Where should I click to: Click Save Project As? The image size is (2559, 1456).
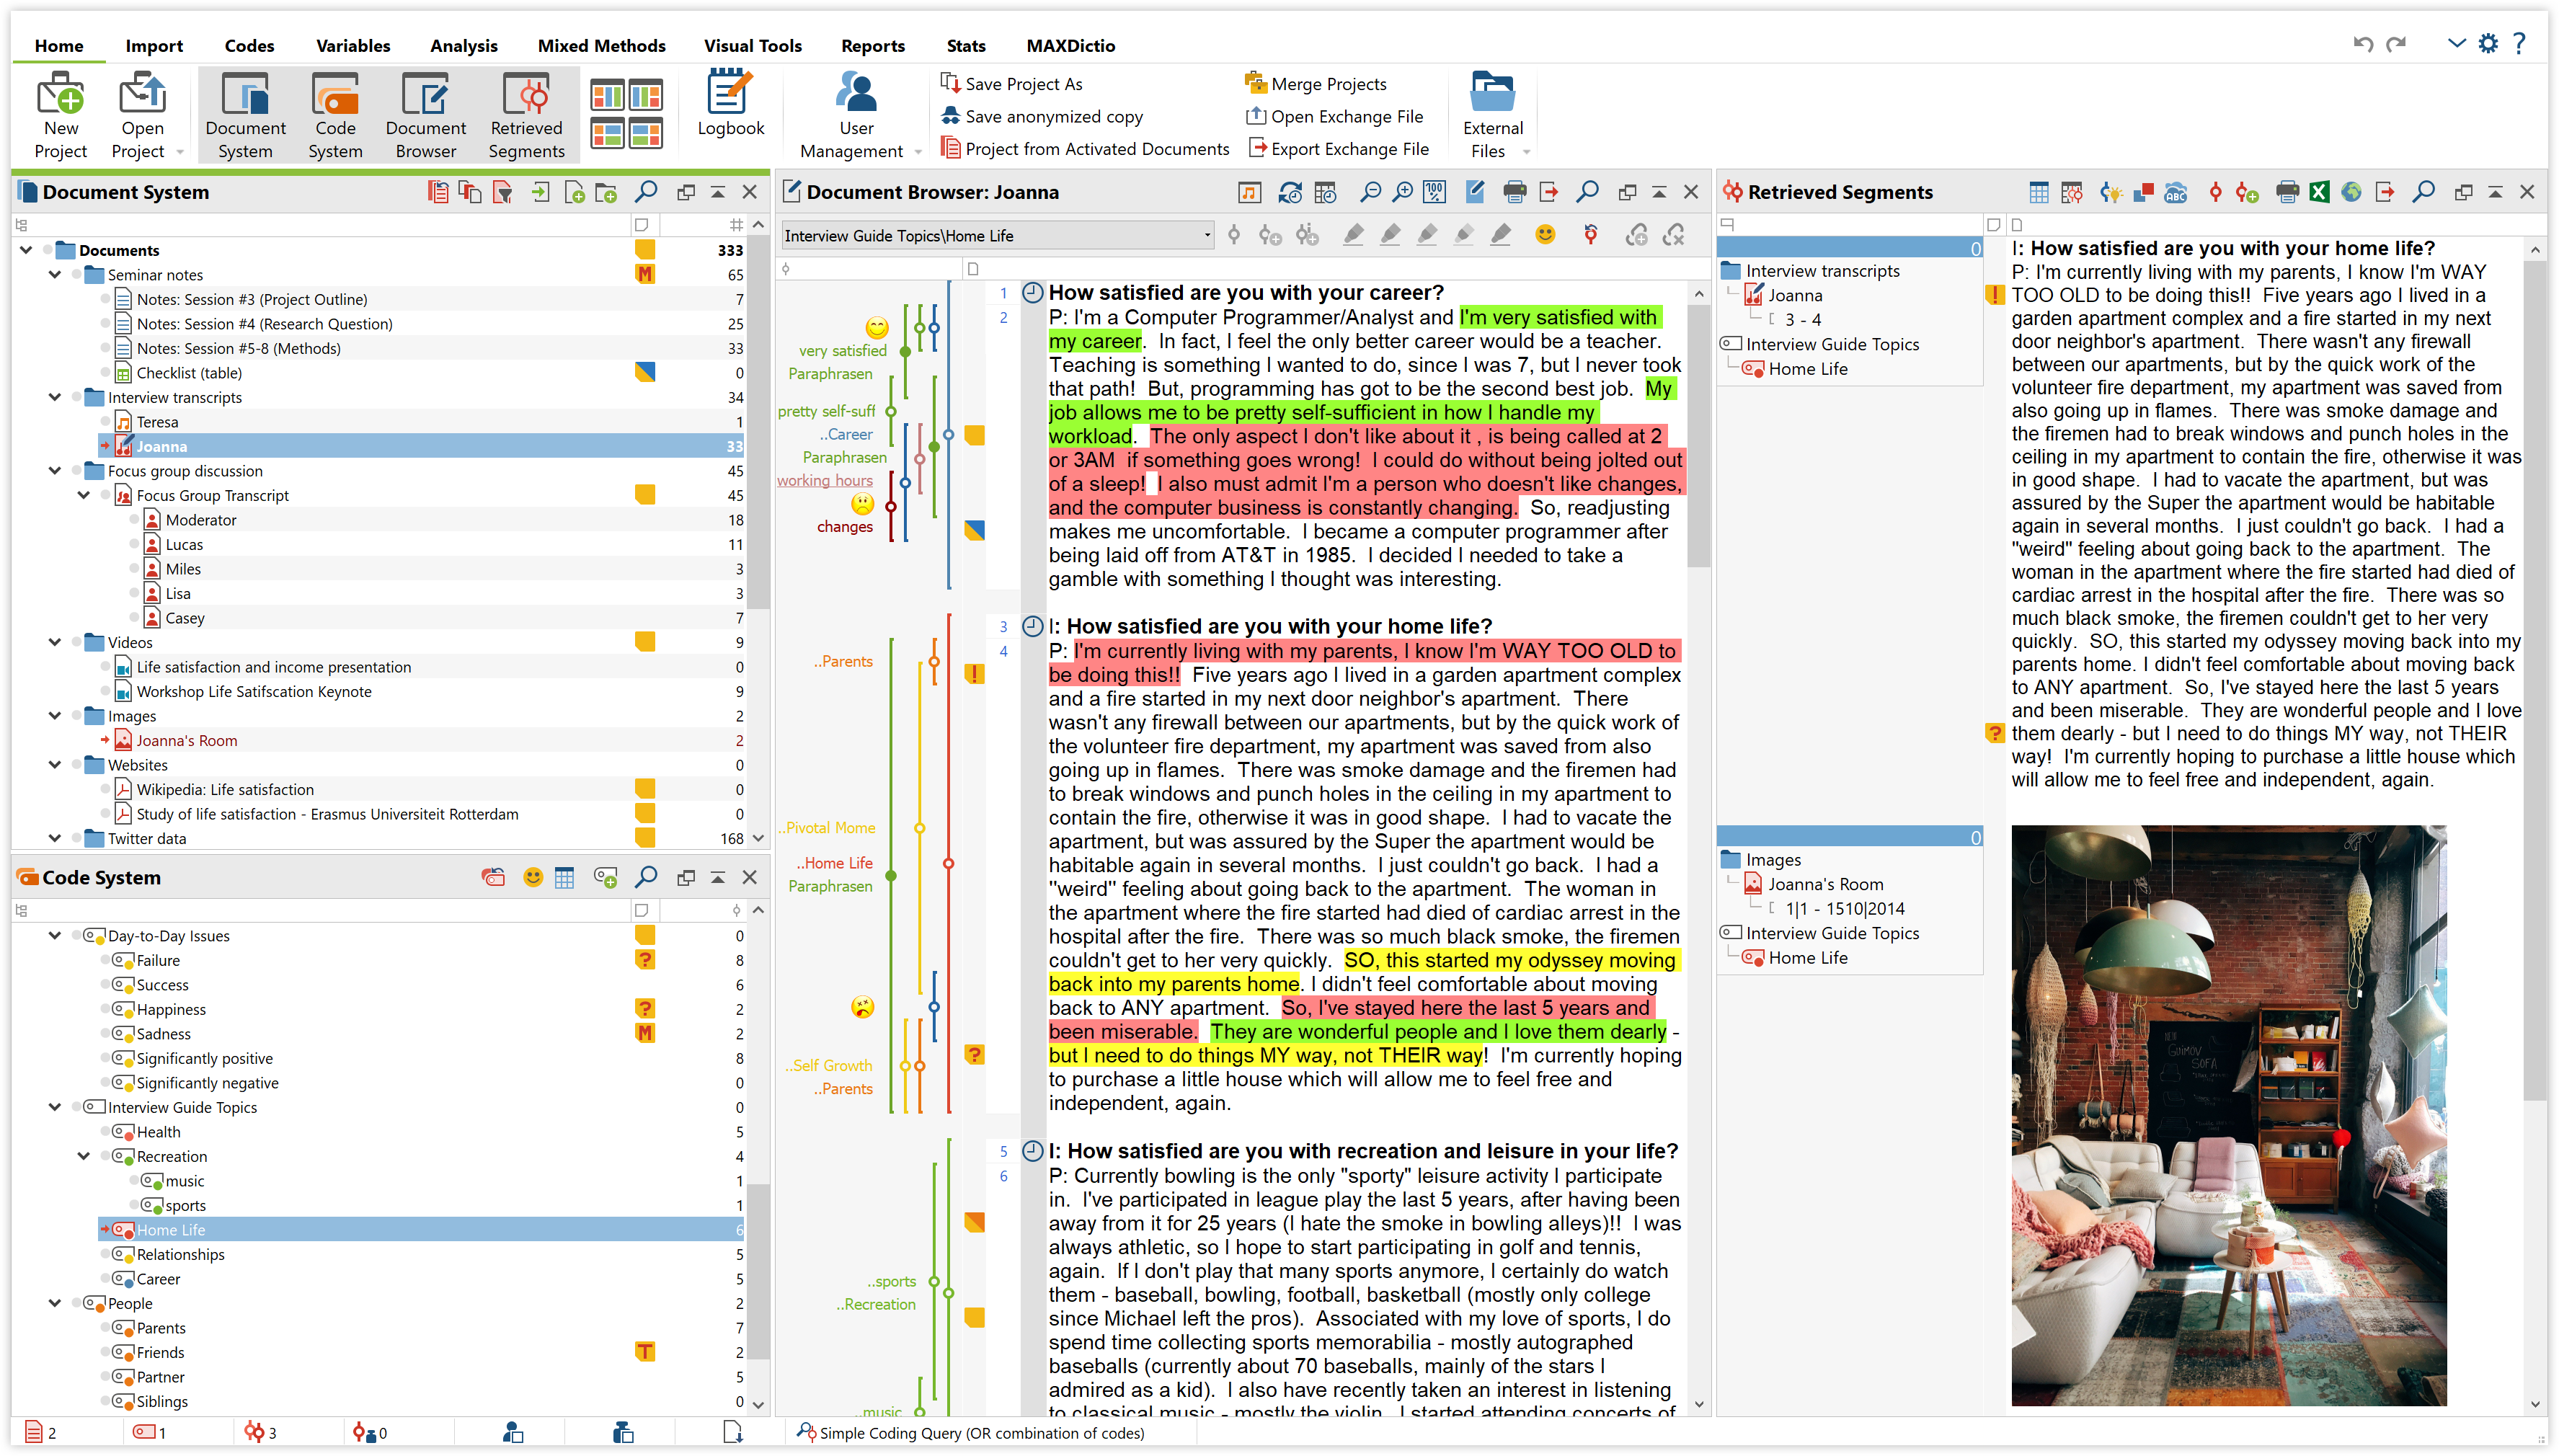1011,84
